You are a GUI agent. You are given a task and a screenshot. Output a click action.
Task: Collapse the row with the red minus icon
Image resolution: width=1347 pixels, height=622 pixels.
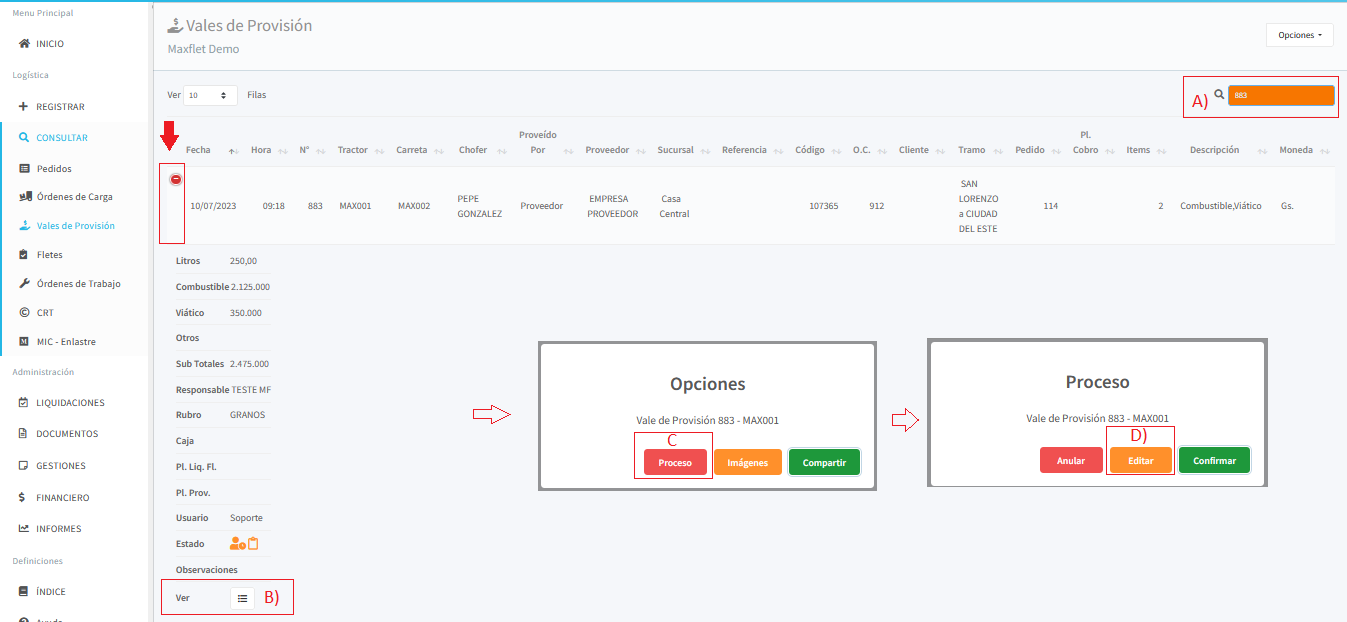tap(176, 179)
